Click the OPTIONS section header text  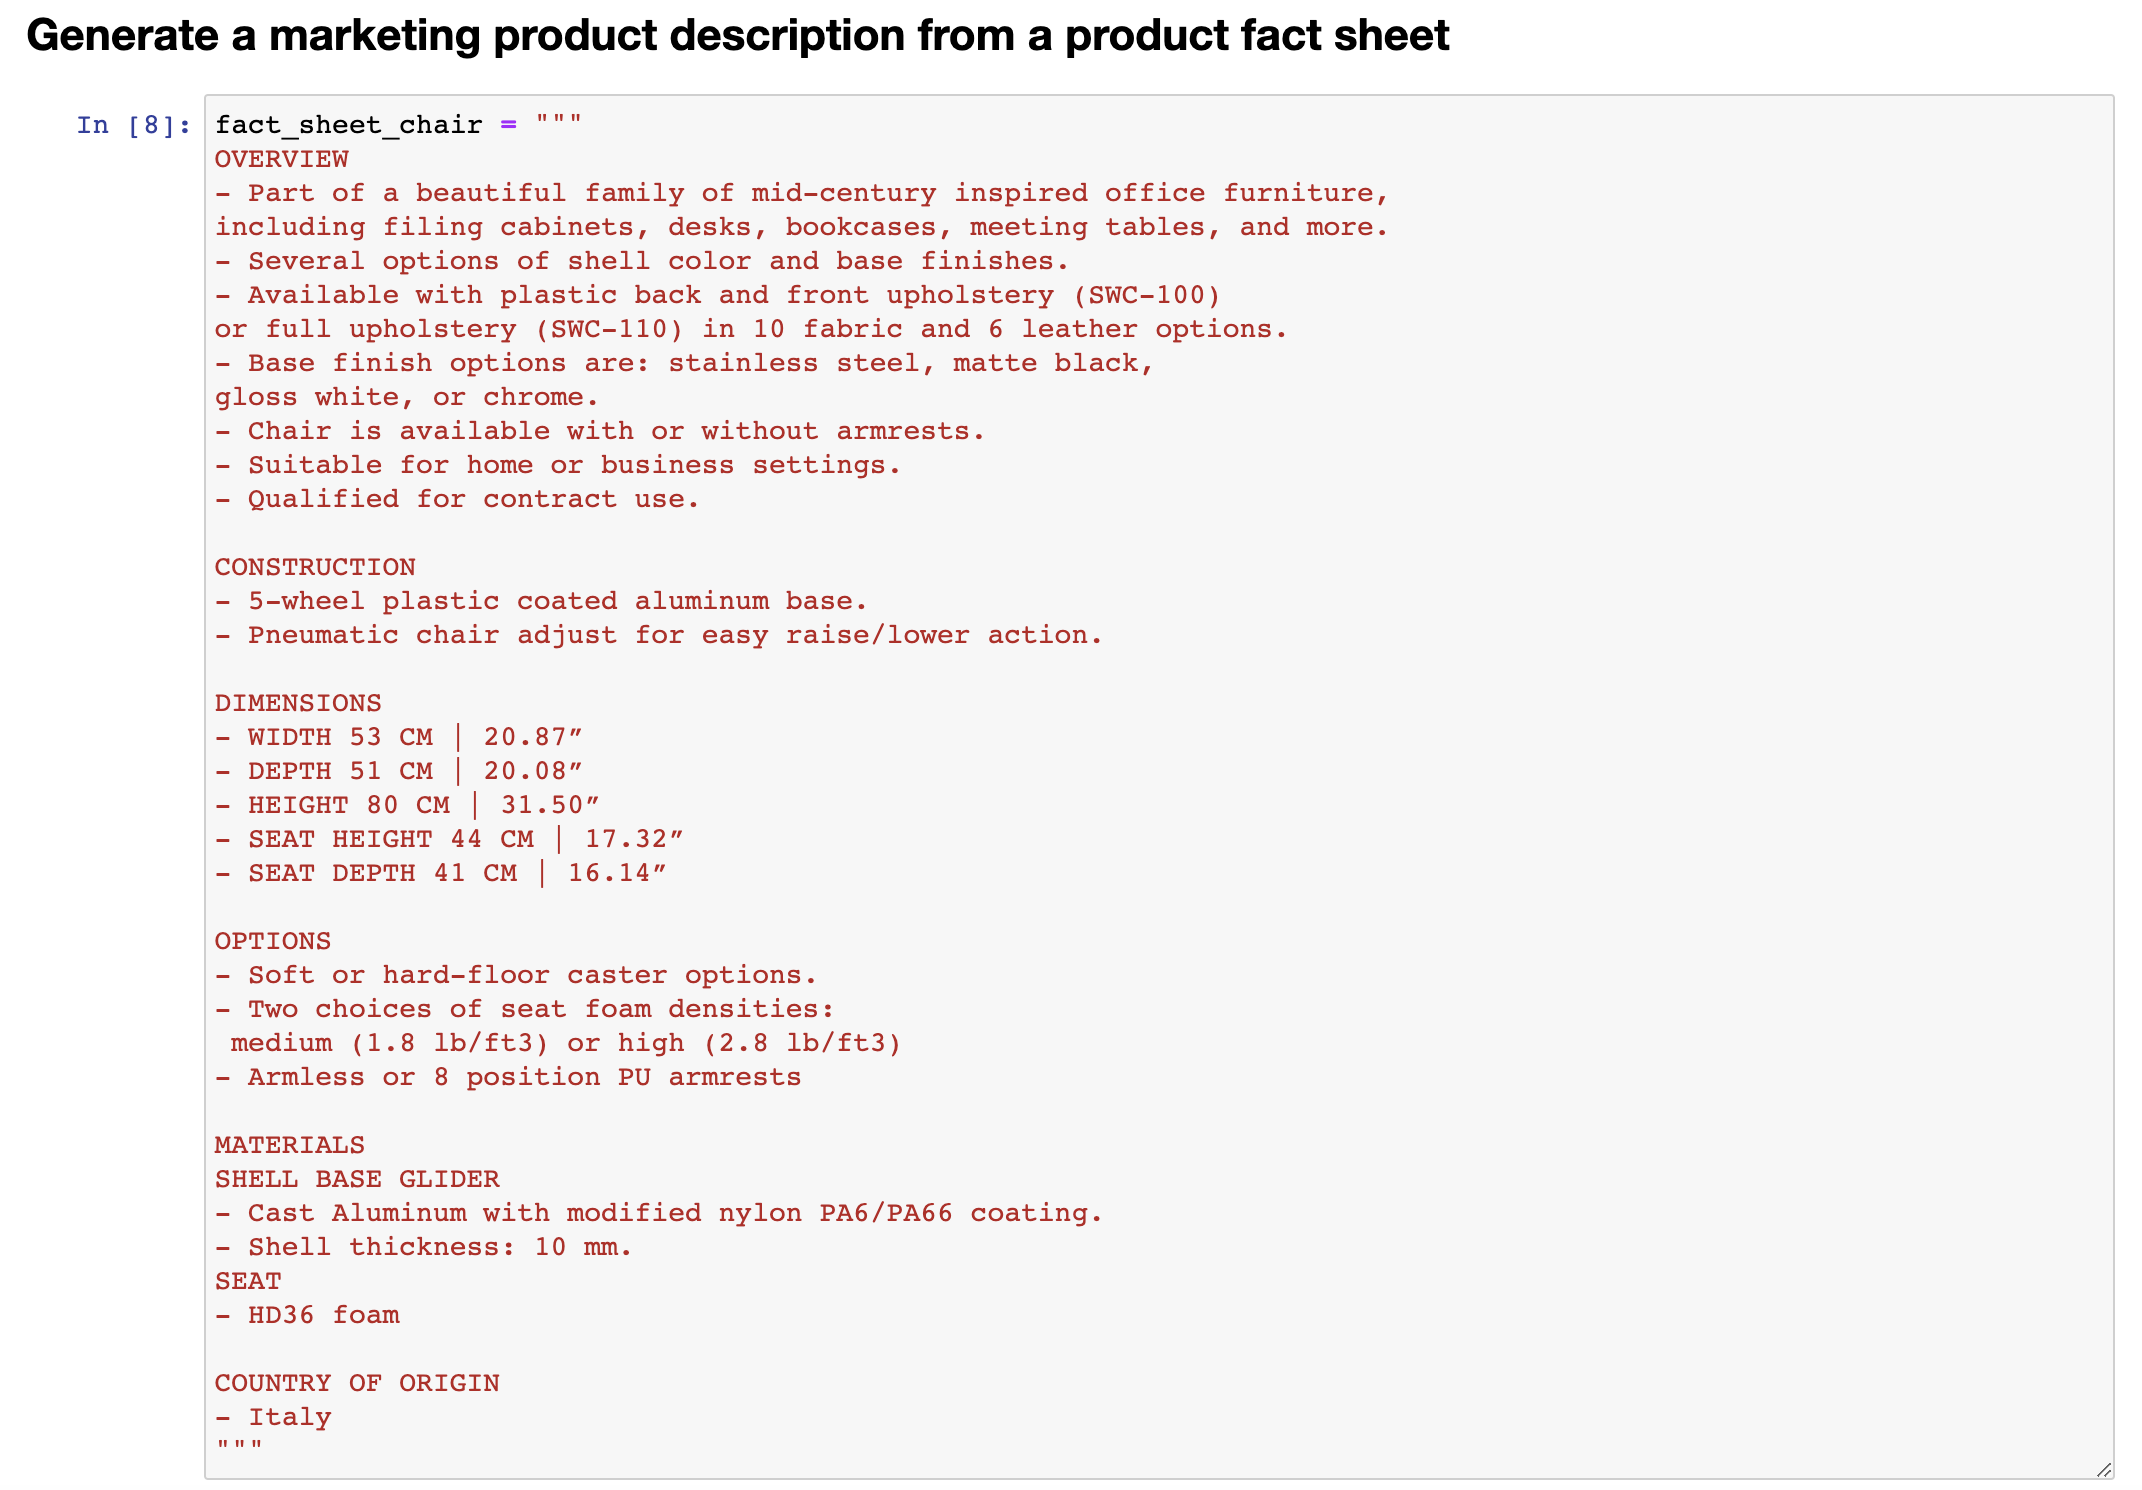point(272,941)
